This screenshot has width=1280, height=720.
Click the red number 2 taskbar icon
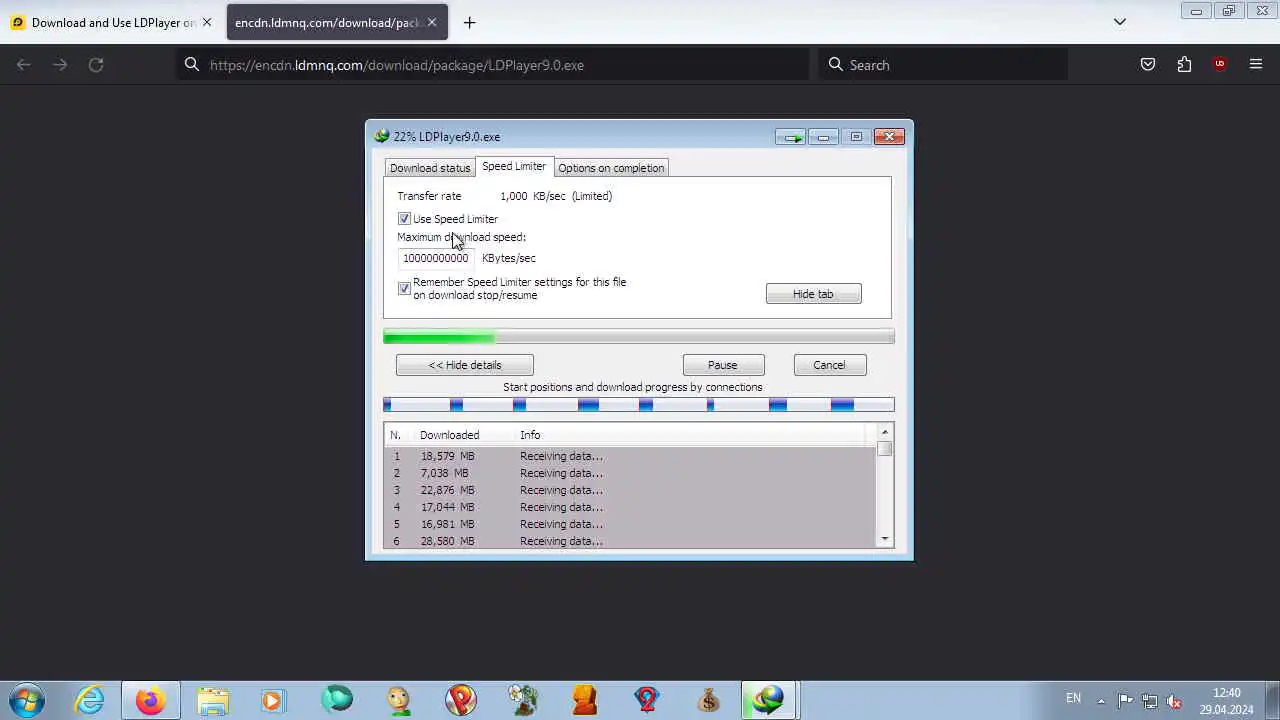coord(647,700)
